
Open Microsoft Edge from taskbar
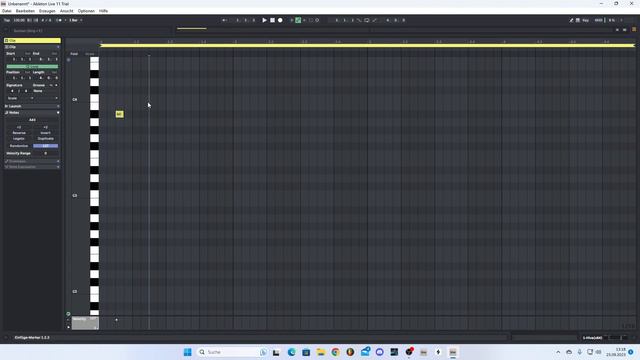[x=291, y=352]
